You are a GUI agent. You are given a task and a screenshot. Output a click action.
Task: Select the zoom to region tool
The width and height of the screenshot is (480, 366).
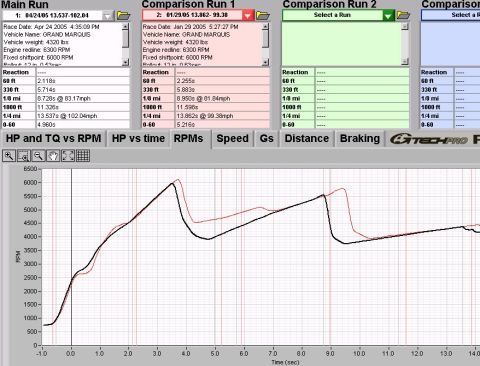24,156
